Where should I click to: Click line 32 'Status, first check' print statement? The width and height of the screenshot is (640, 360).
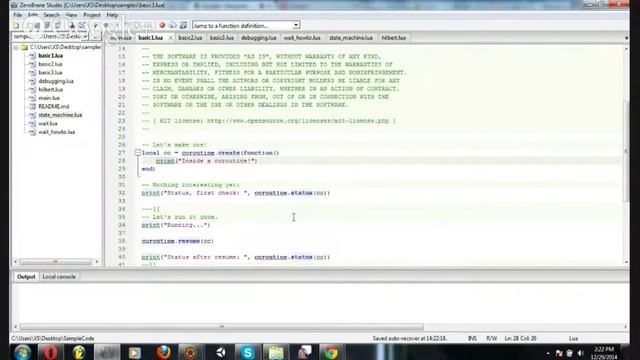[x=236, y=193]
